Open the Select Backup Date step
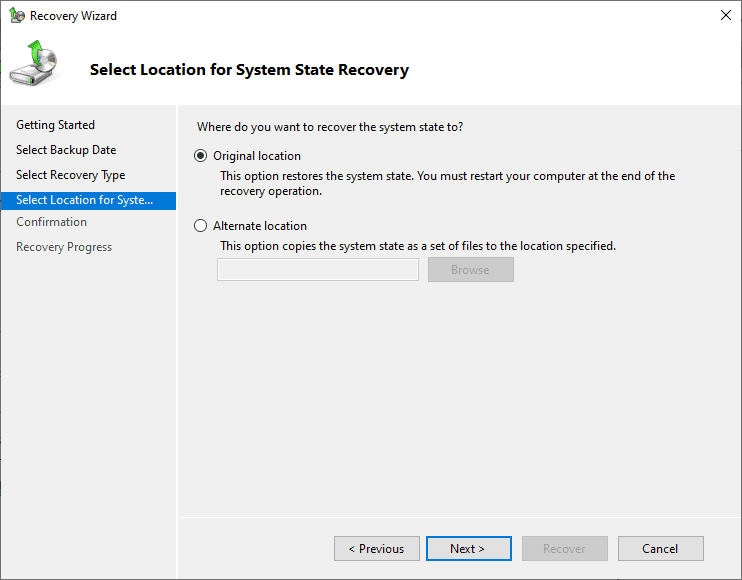The height and width of the screenshot is (580, 742). (66, 150)
